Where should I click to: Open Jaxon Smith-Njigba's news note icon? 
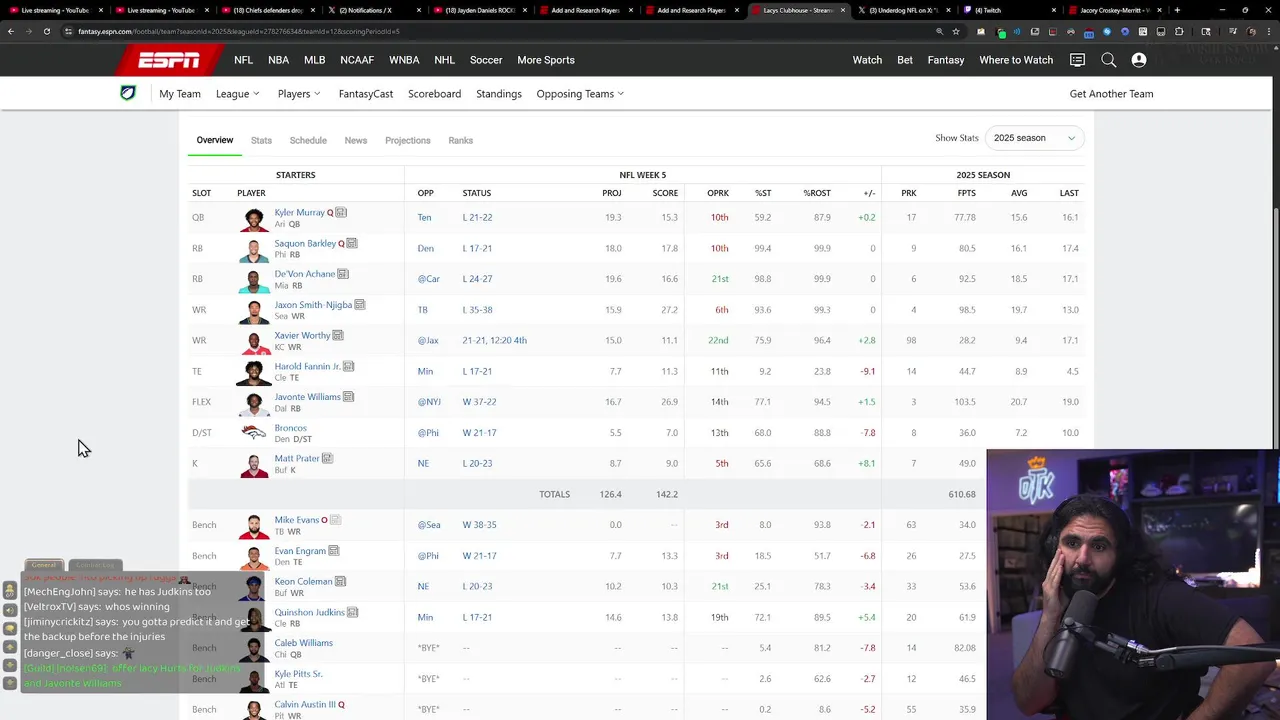pyautogui.click(x=360, y=305)
